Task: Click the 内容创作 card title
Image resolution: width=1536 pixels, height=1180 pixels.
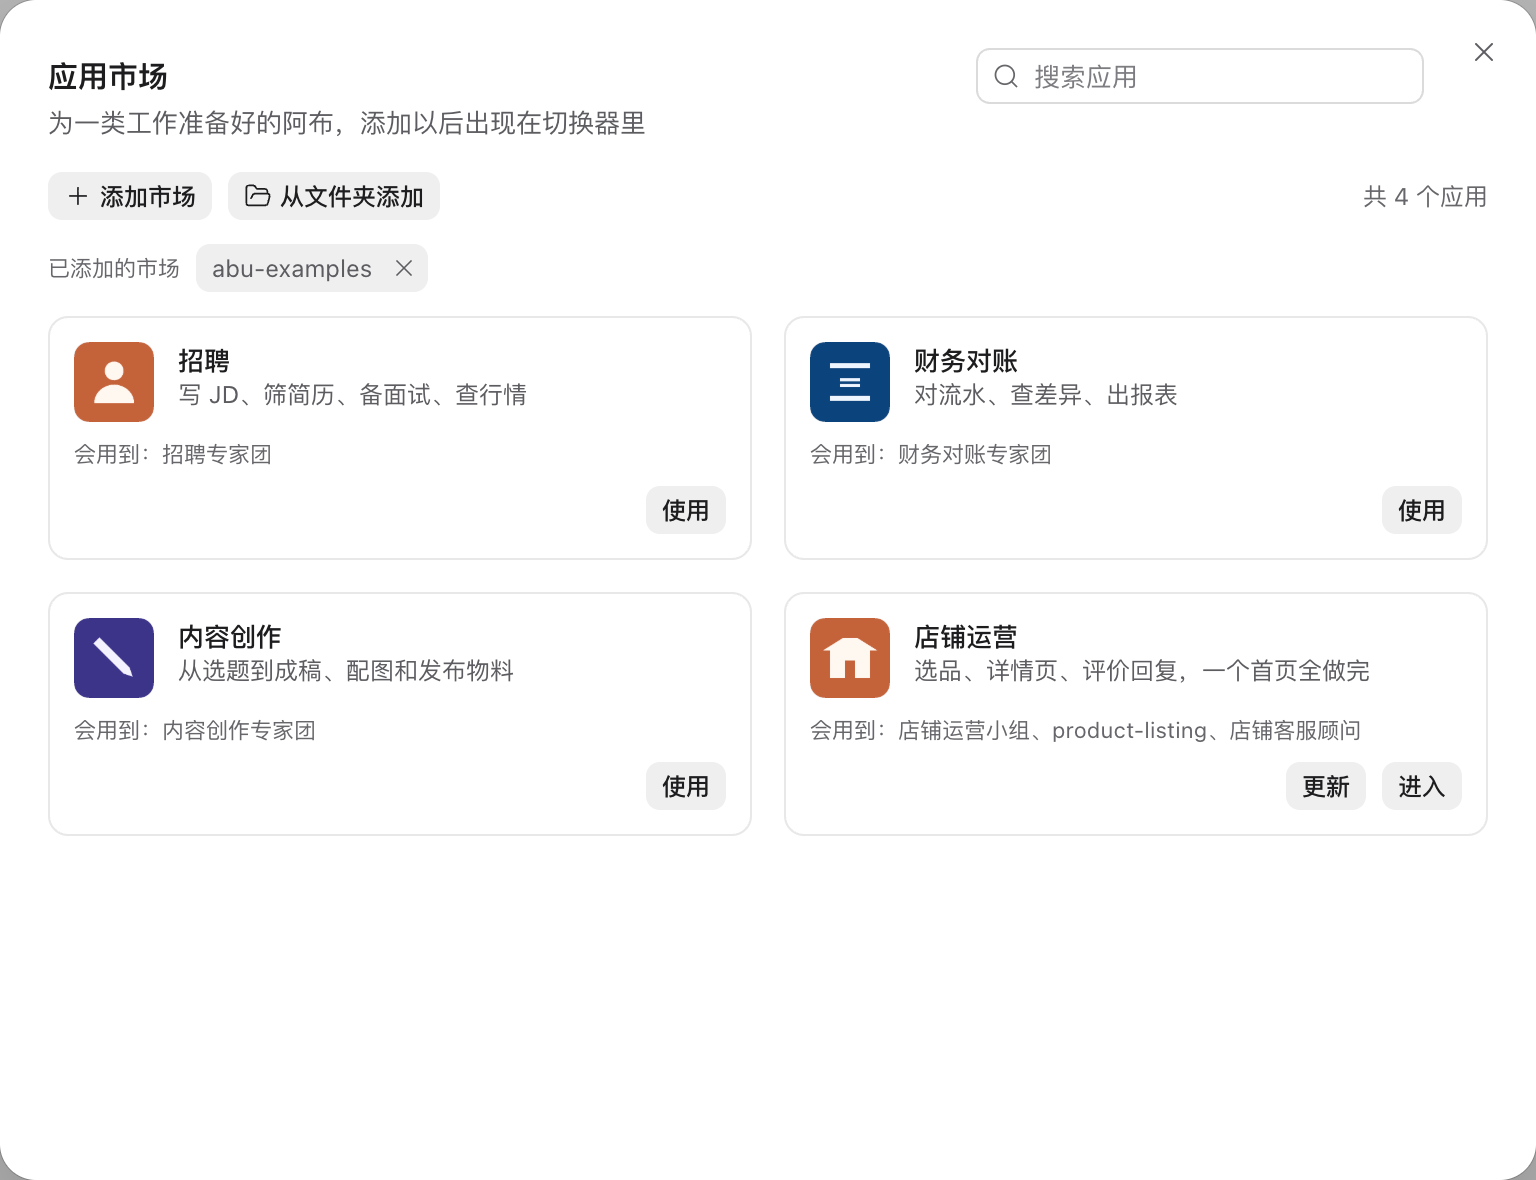Action: pyautogui.click(x=230, y=637)
